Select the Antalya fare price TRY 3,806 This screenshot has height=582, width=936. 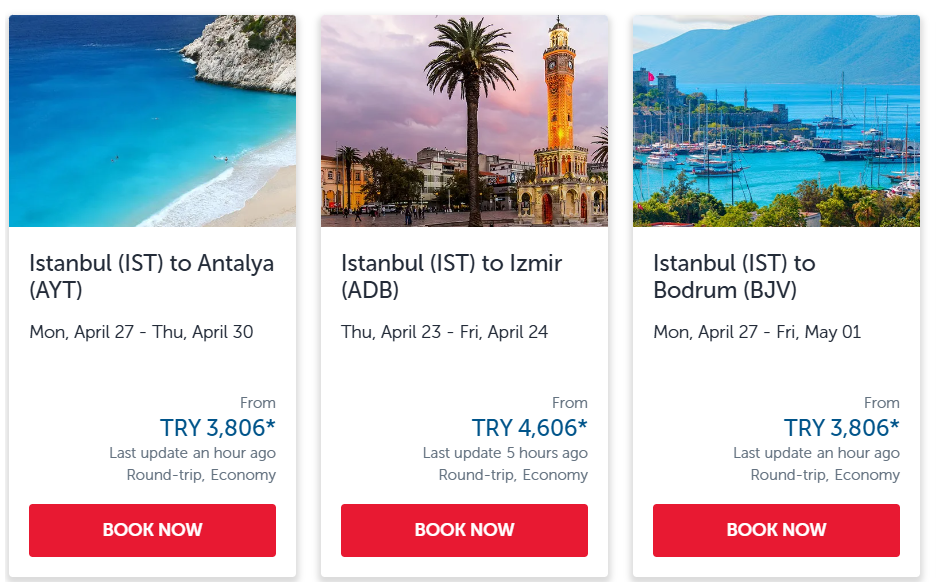point(217,428)
